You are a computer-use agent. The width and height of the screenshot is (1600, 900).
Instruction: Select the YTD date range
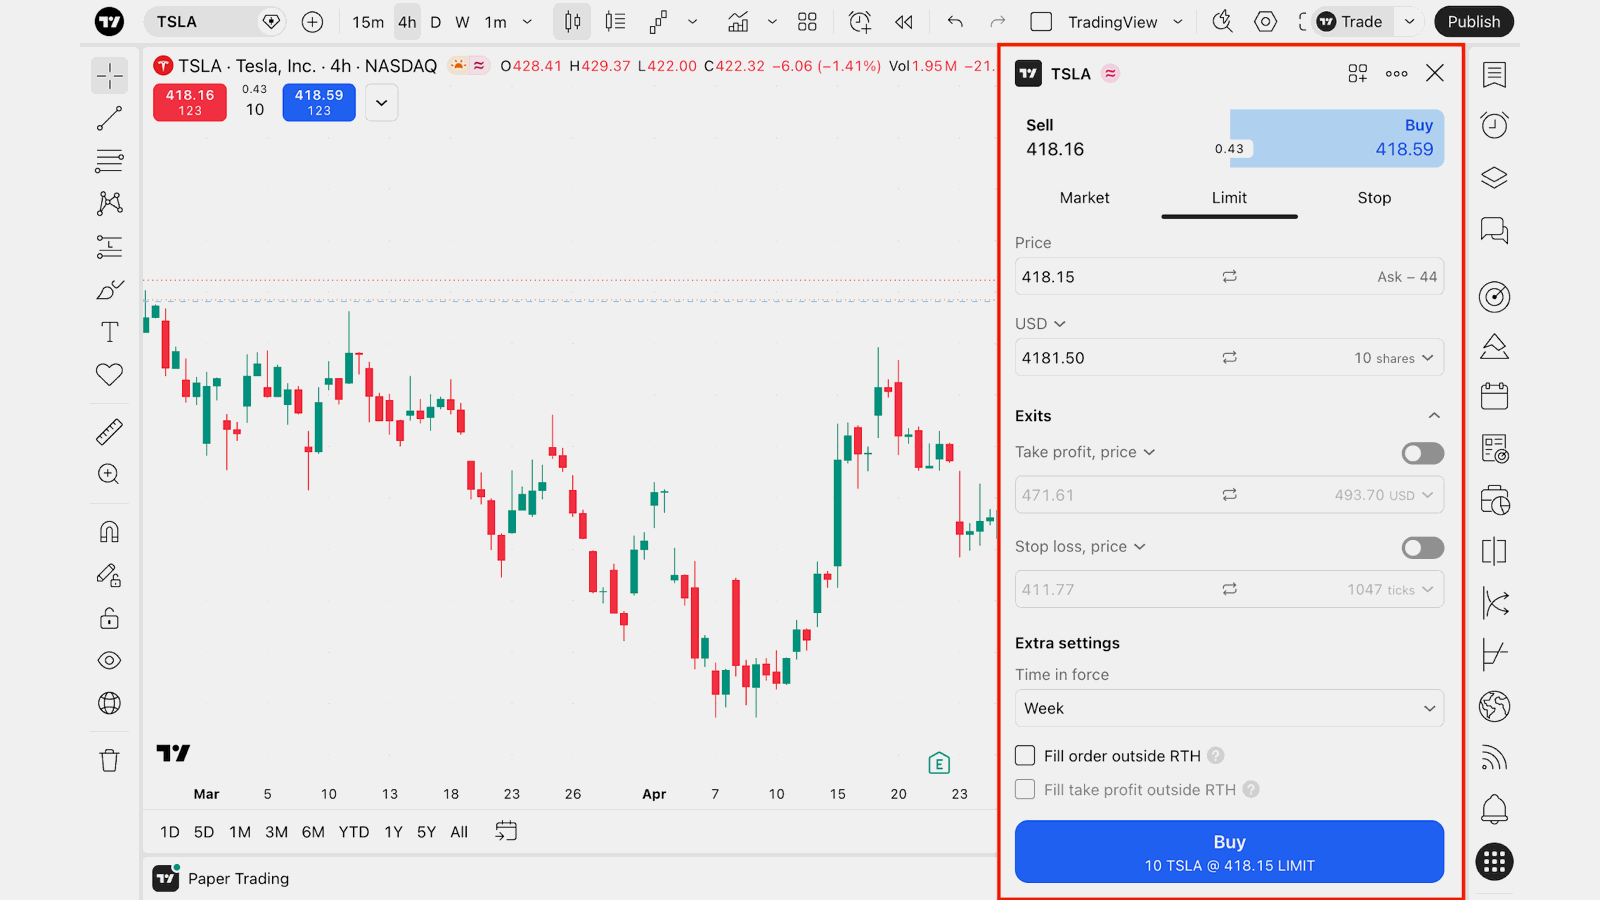pyautogui.click(x=354, y=832)
